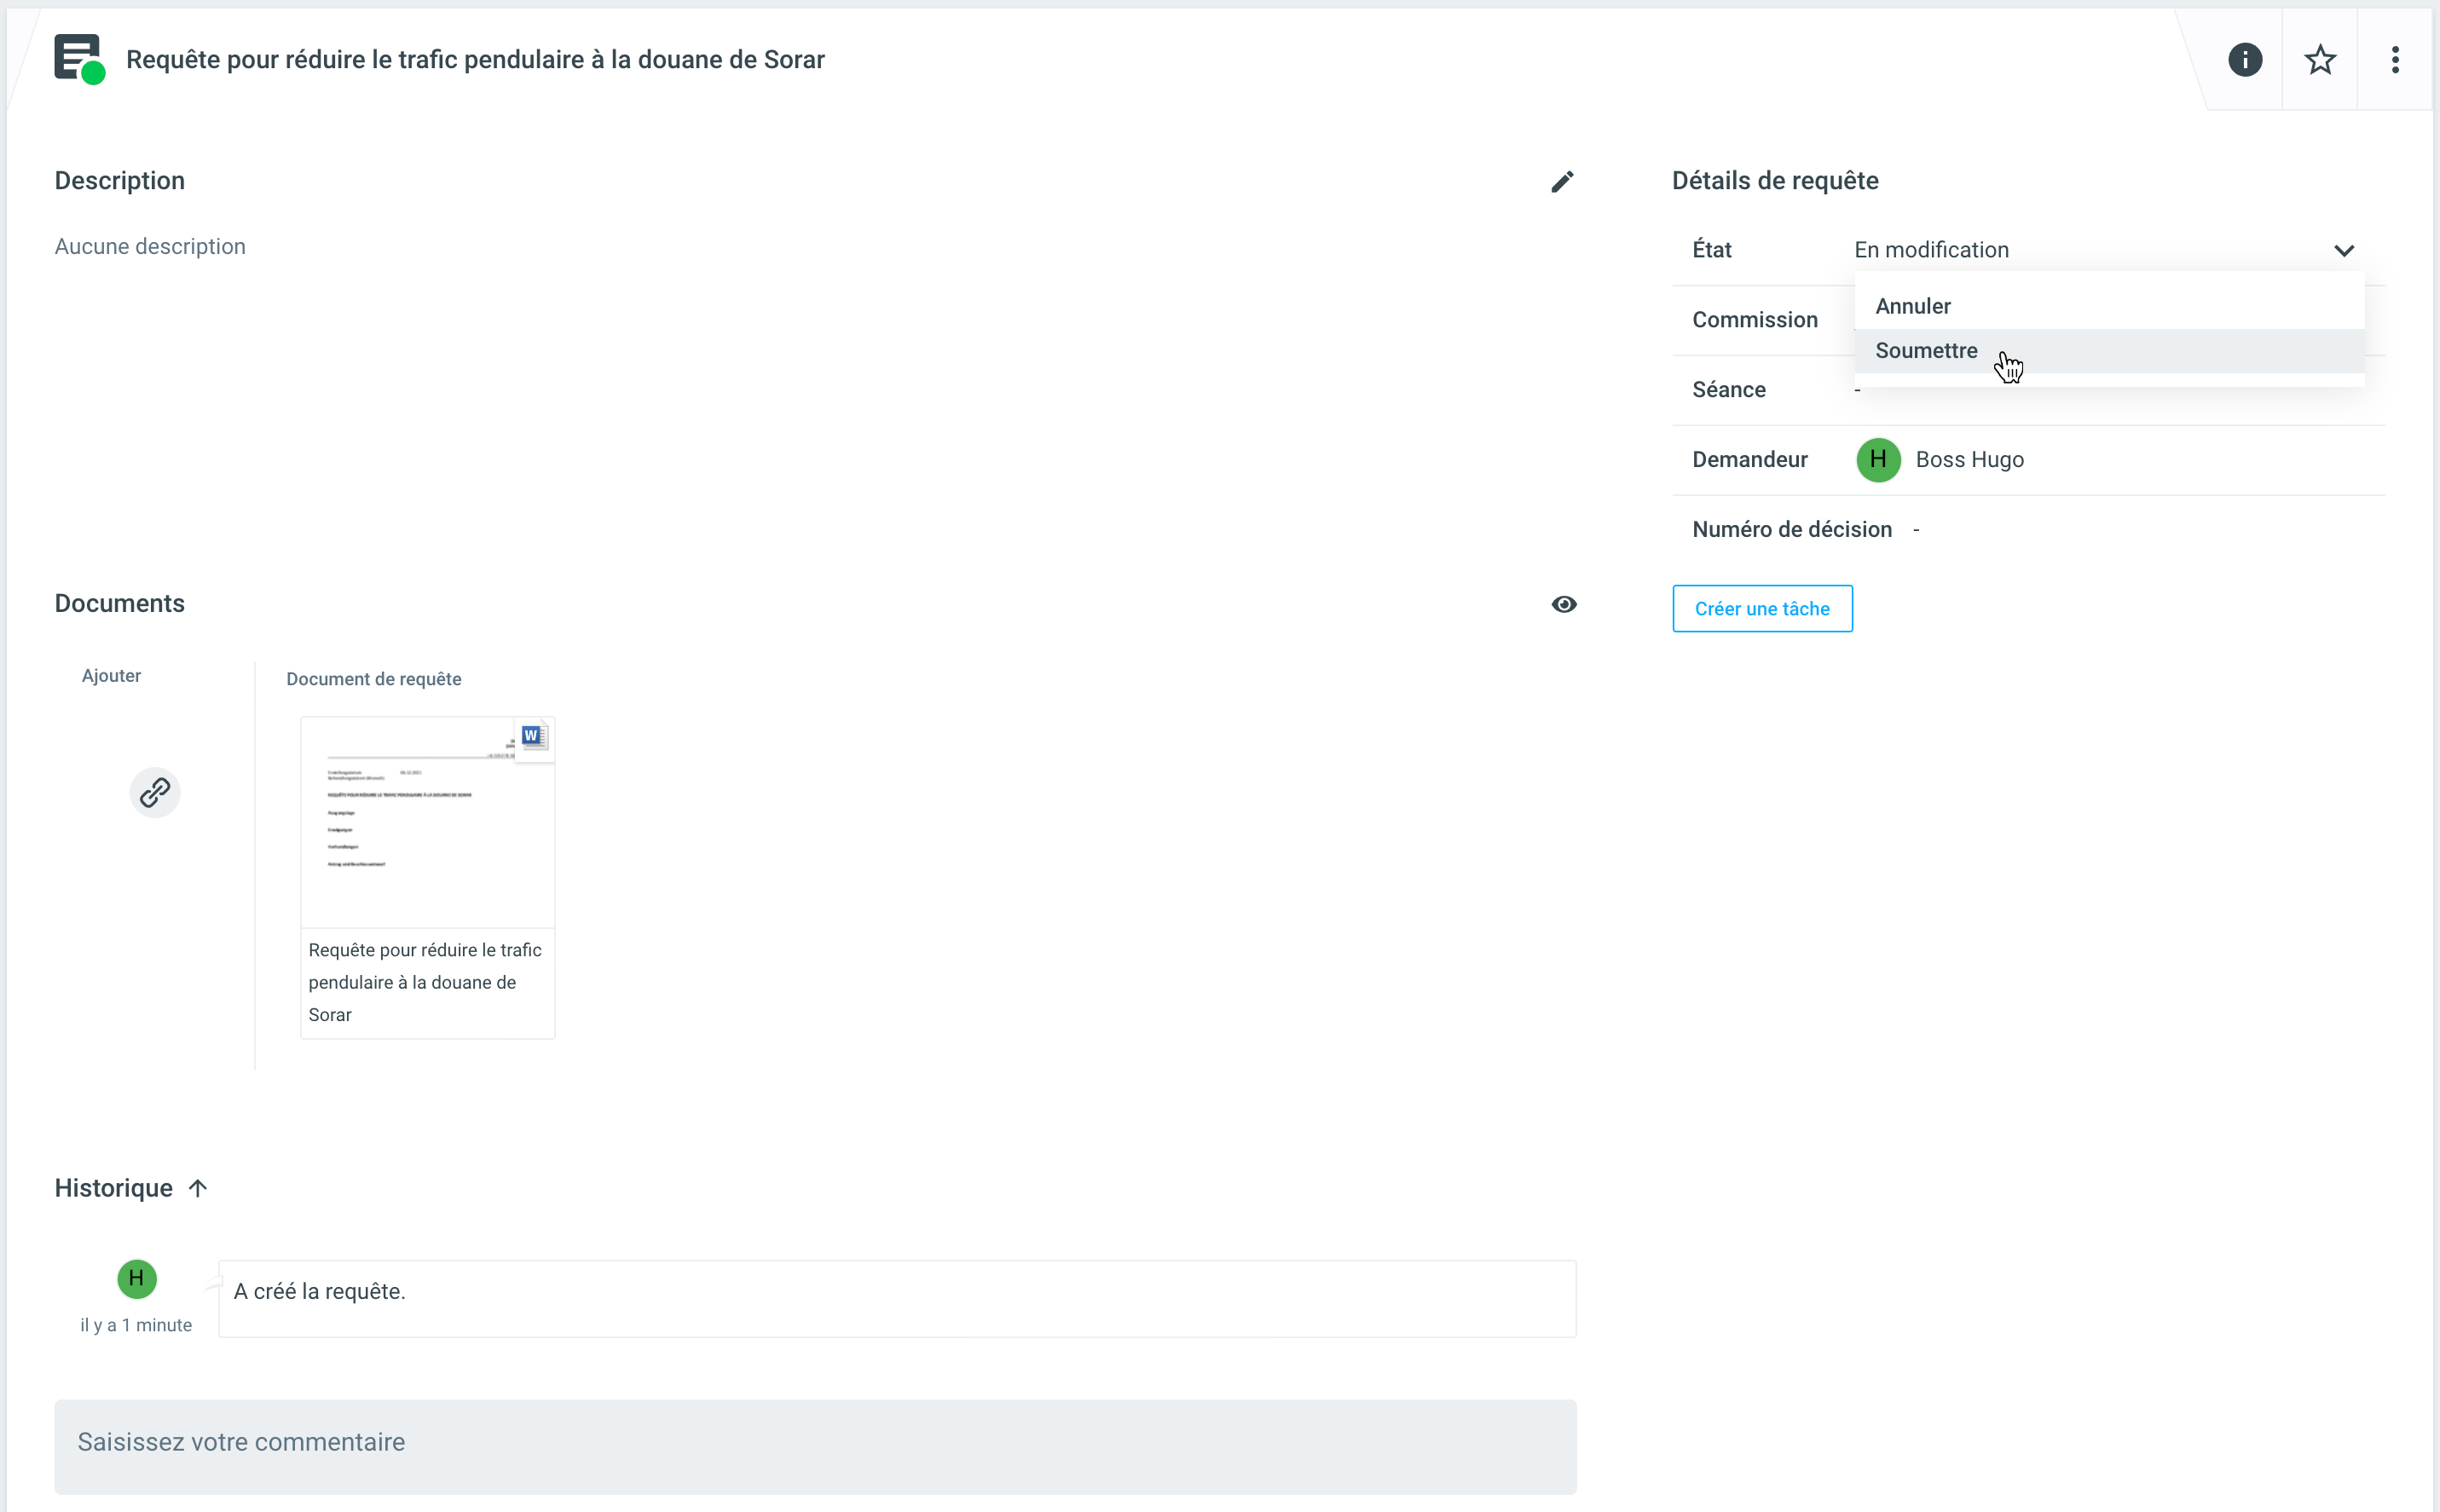The width and height of the screenshot is (2440, 1512).
Task: Open the three-dot more options menu
Action: coord(2394,60)
